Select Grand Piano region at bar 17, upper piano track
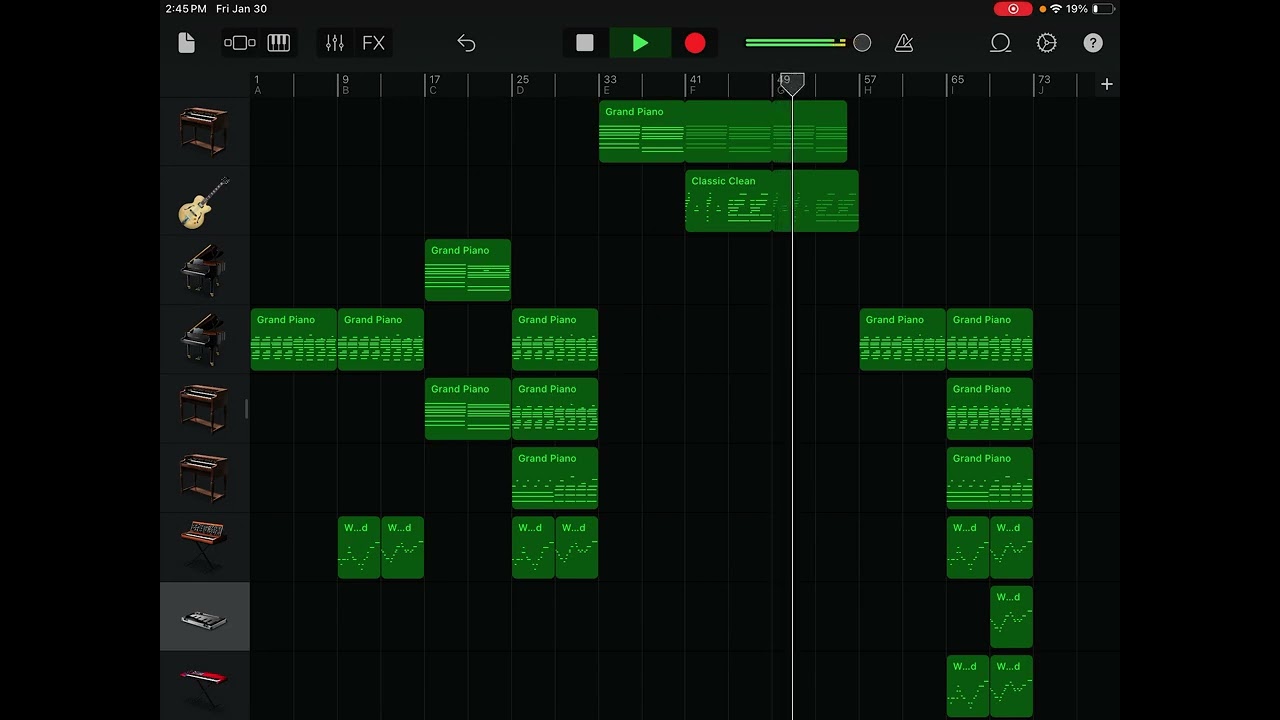 tap(468, 270)
